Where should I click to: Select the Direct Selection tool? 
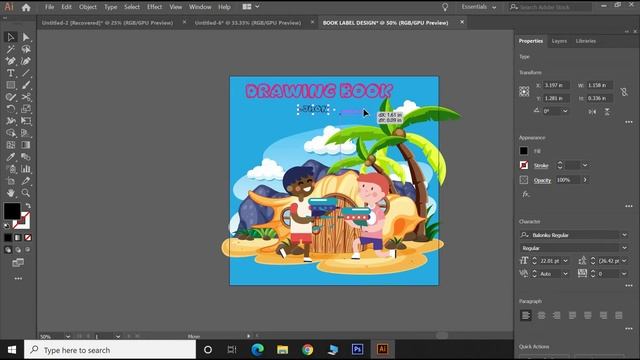(x=26, y=37)
